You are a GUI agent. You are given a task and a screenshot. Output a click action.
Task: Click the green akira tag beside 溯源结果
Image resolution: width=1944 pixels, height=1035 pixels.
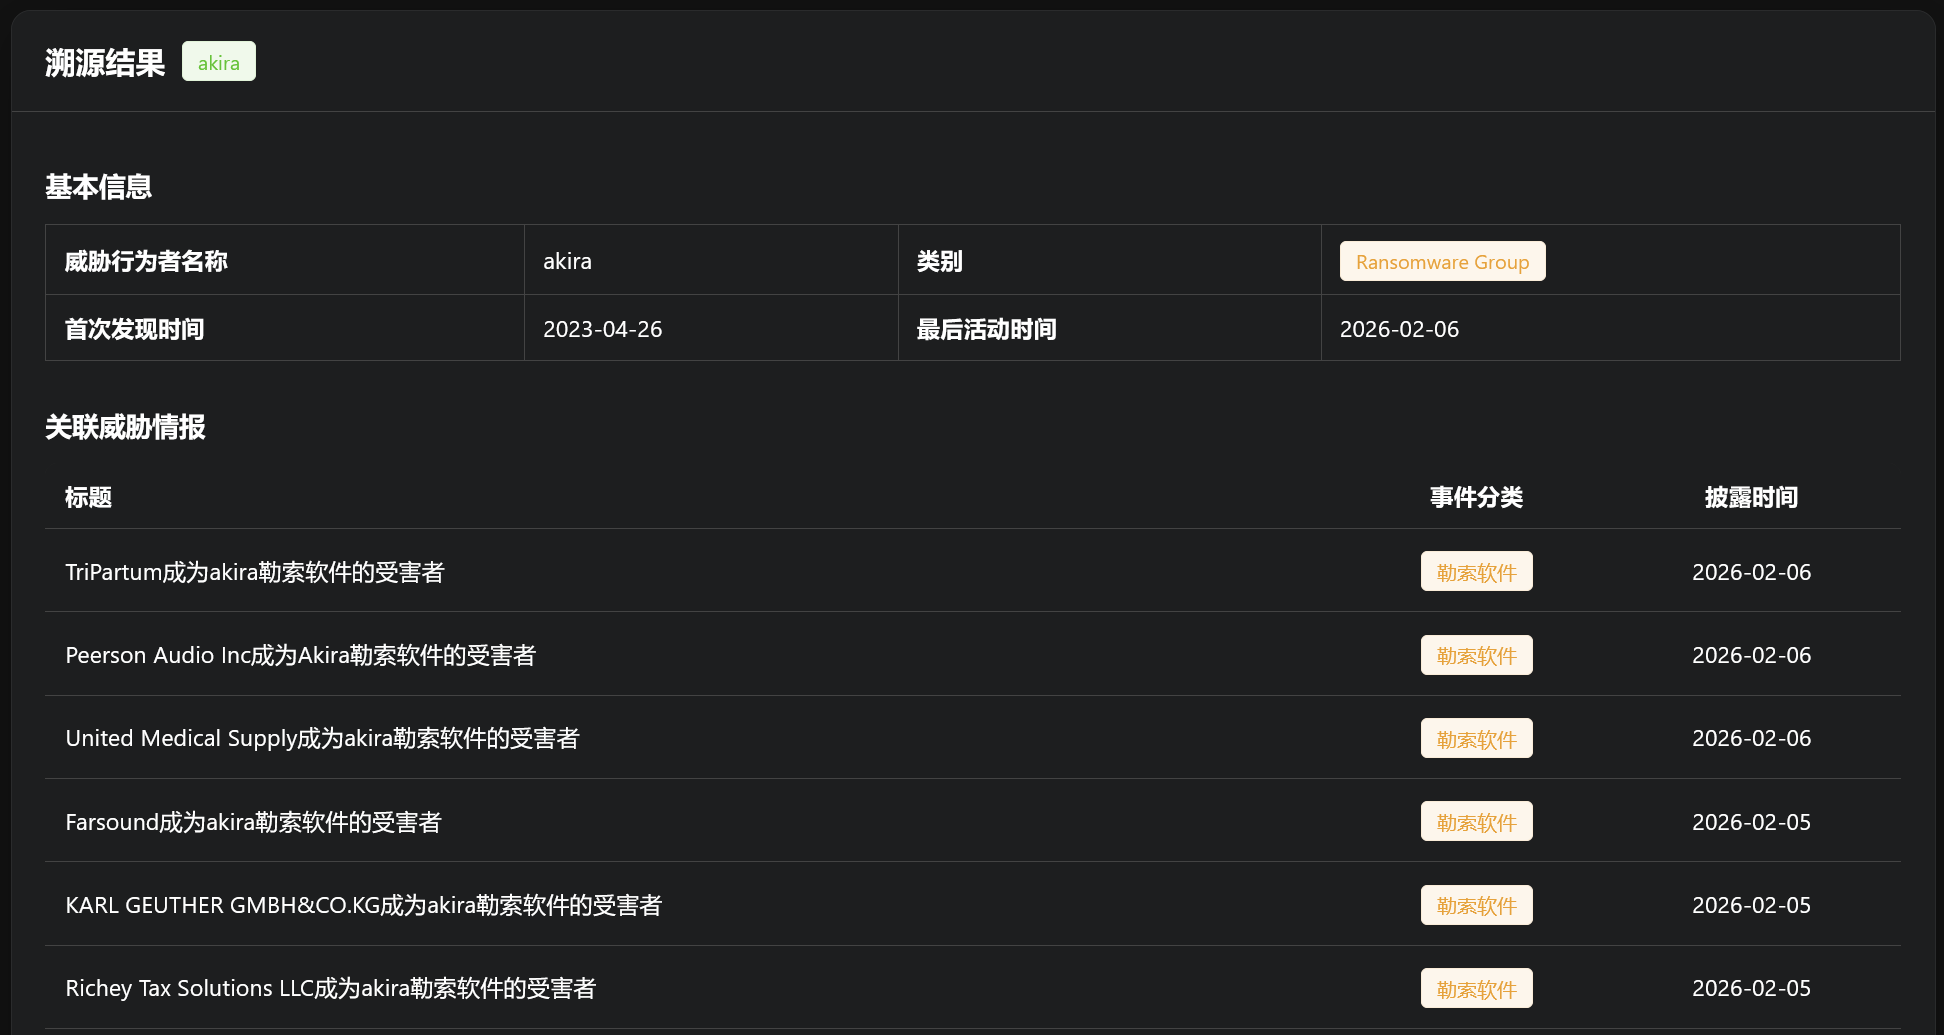(x=218, y=61)
